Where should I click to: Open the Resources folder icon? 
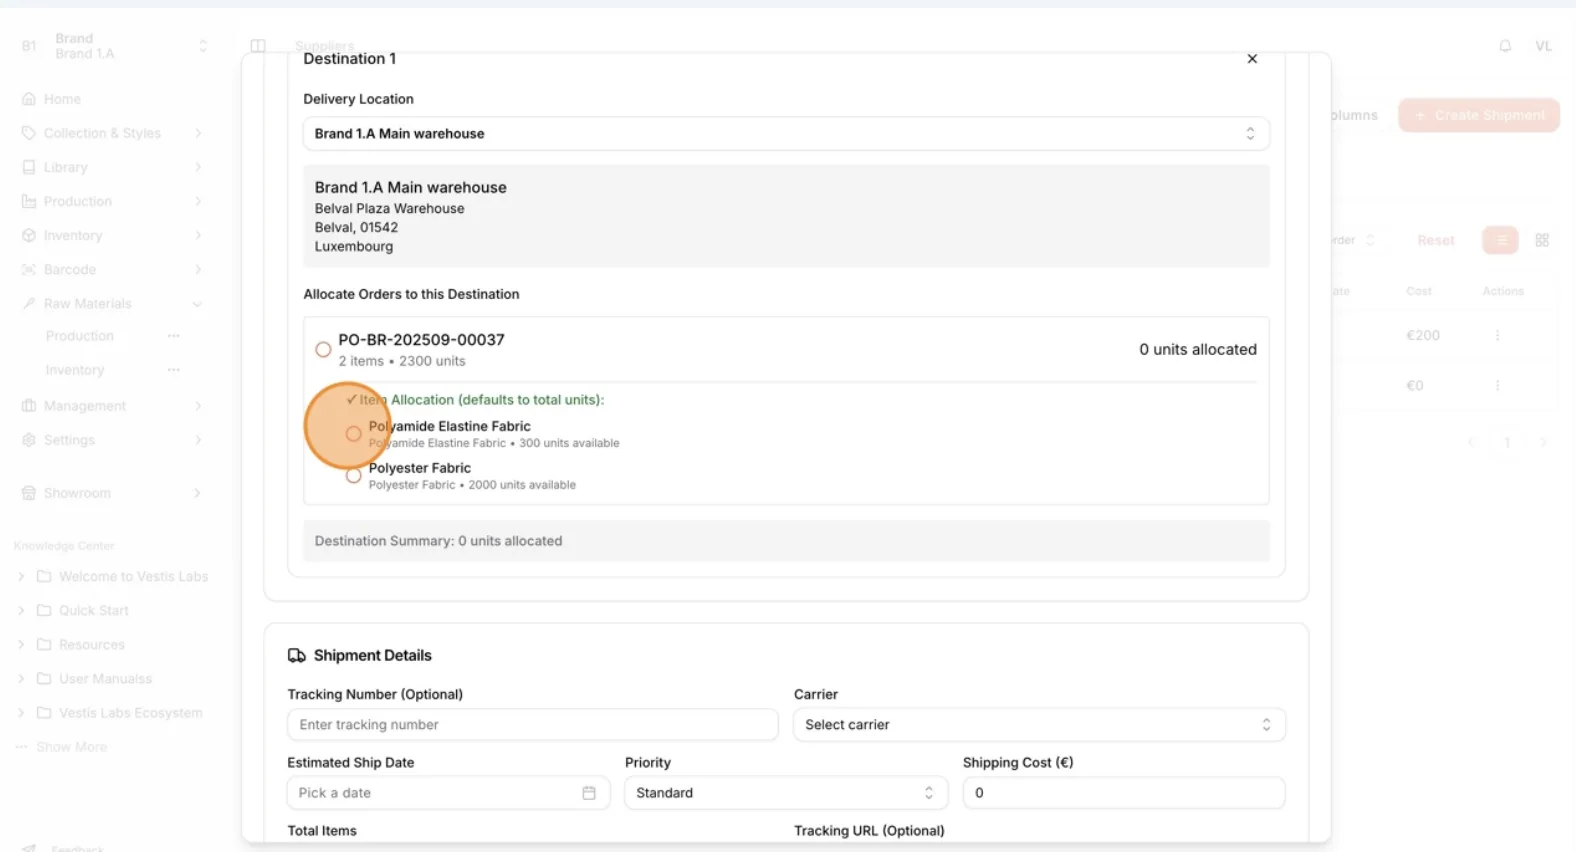click(x=44, y=645)
